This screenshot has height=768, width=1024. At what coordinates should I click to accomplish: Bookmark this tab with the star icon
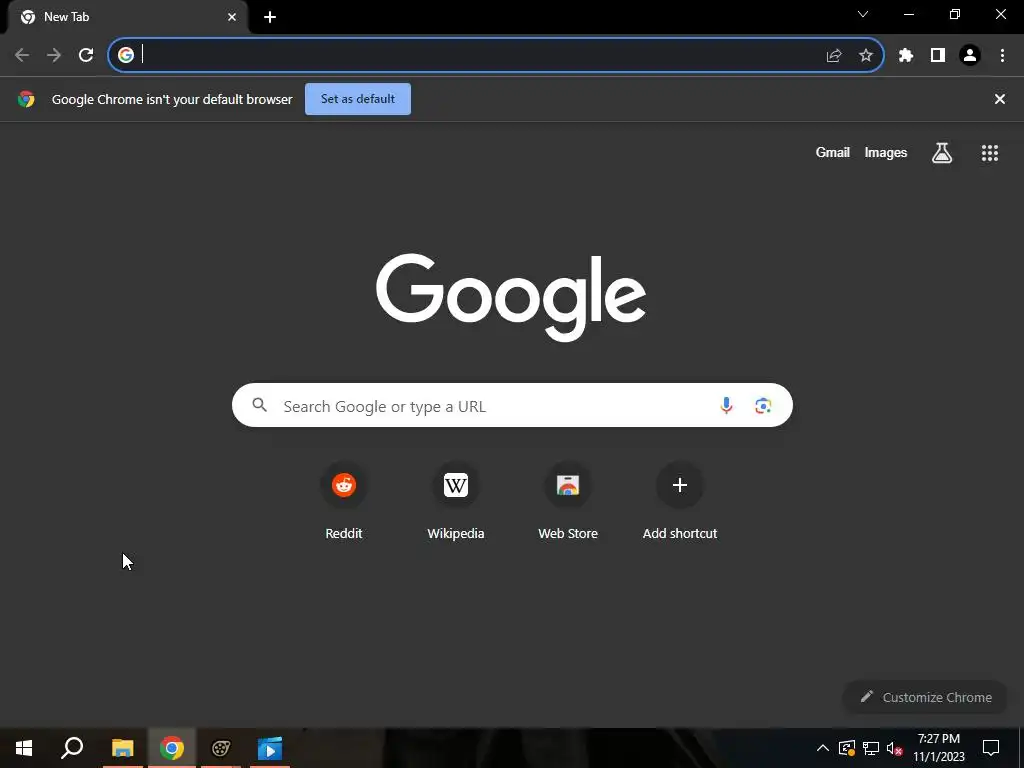coord(866,56)
